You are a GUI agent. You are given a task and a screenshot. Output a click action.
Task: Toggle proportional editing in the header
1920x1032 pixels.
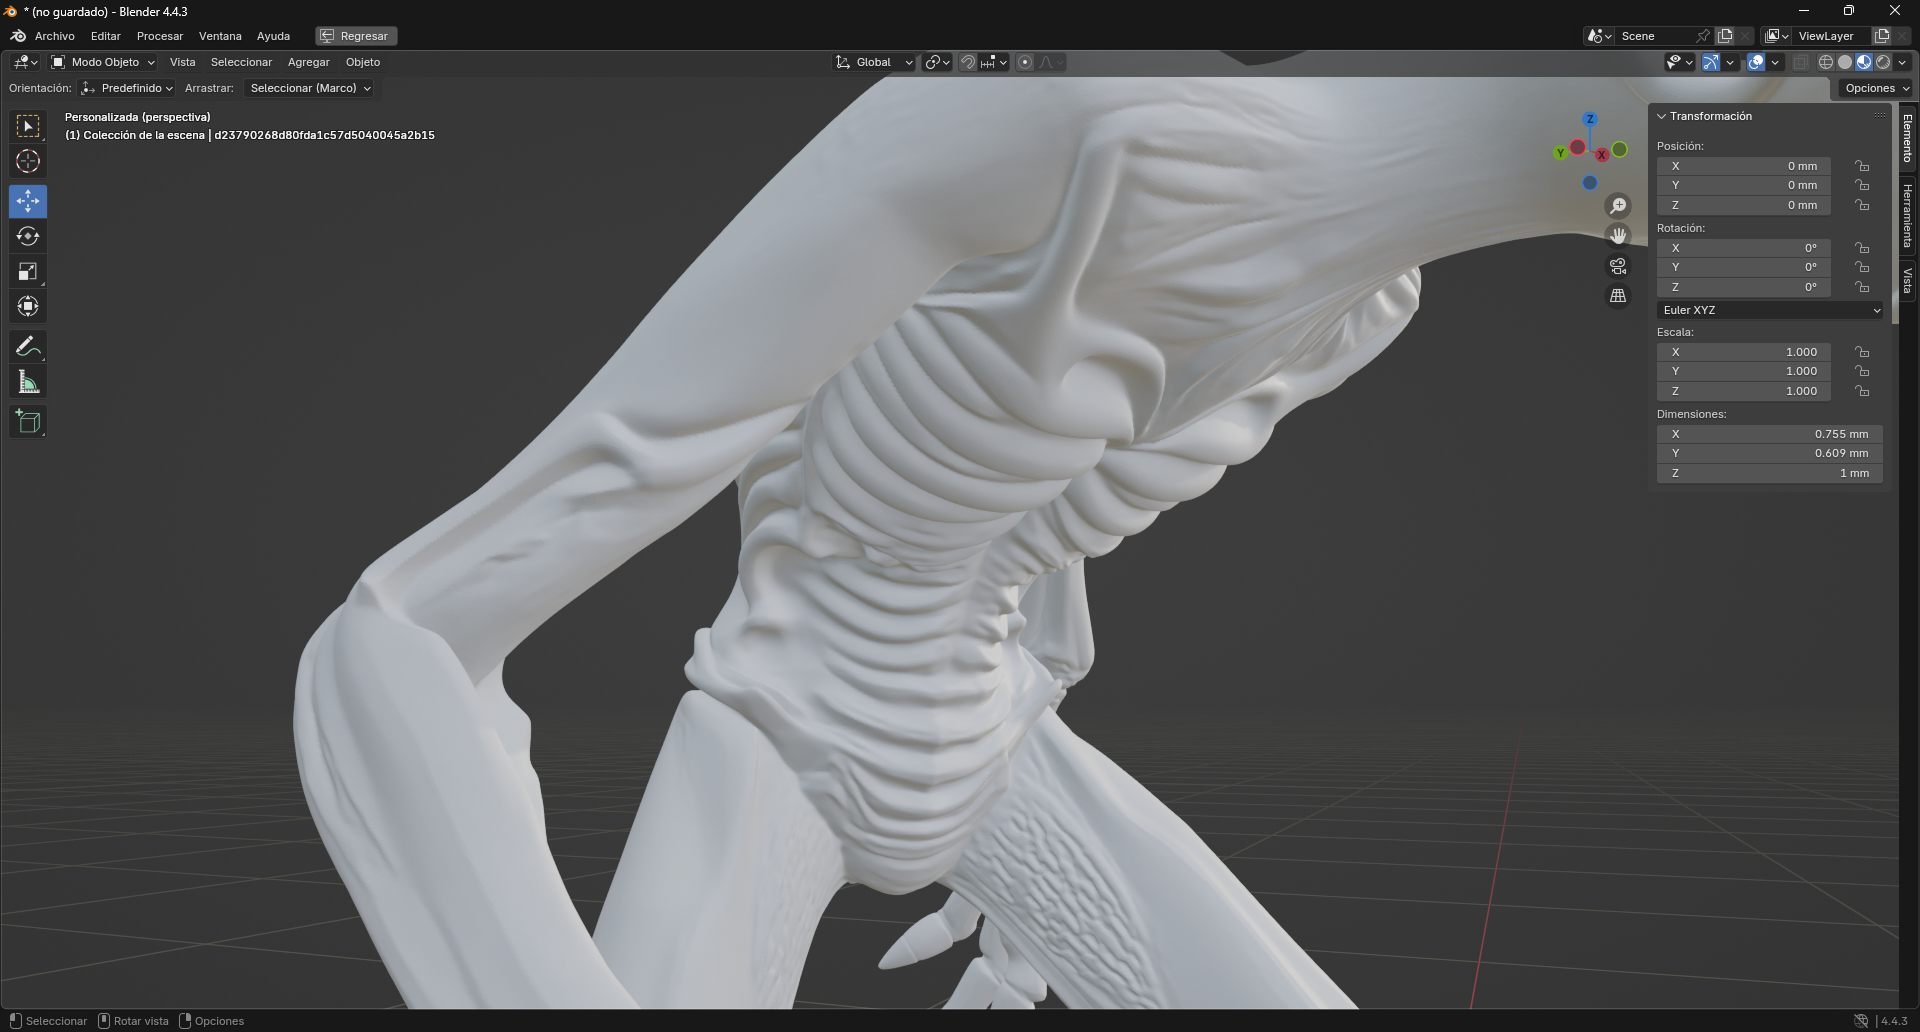(1025, 62)
